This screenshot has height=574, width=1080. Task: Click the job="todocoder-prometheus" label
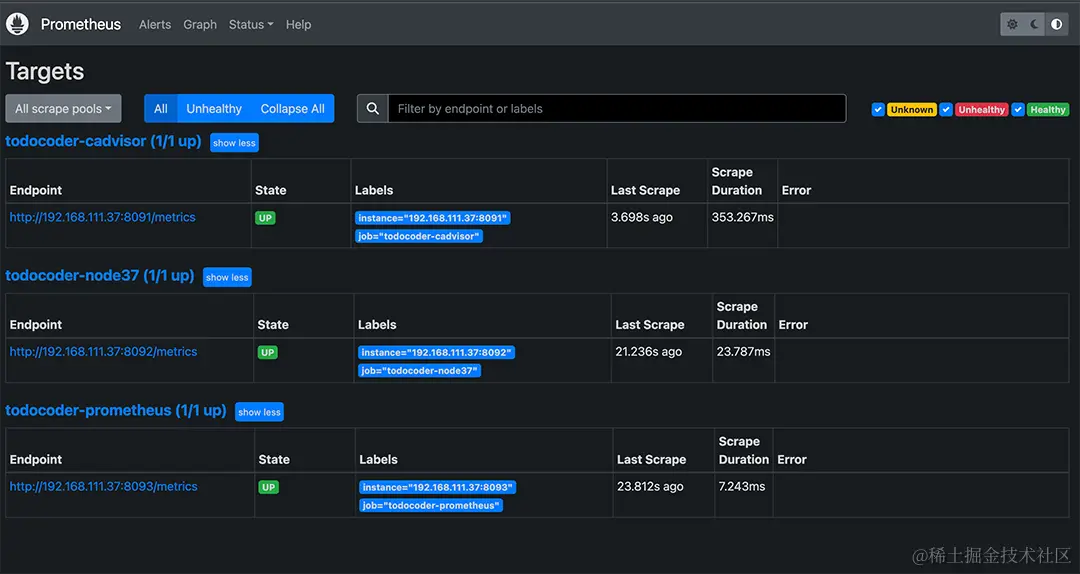tap(431, 506)
